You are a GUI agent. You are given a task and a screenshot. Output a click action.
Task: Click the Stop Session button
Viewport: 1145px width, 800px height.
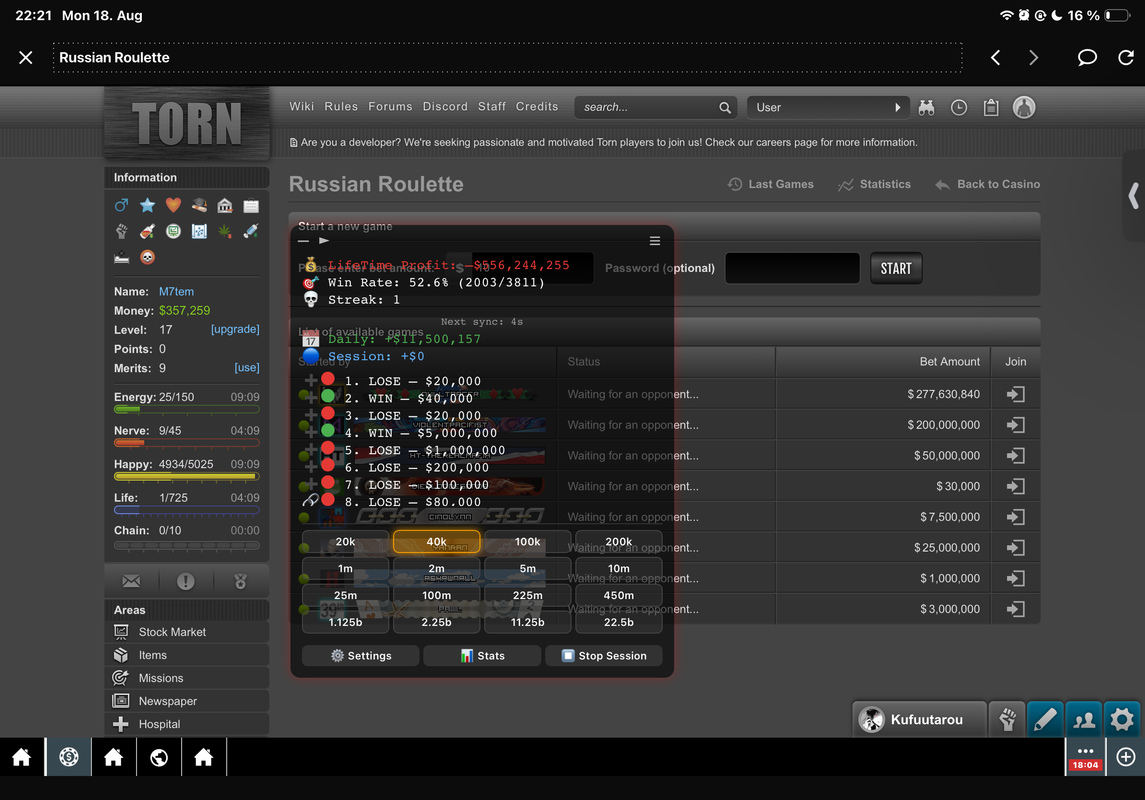click(x=604, y=655)
